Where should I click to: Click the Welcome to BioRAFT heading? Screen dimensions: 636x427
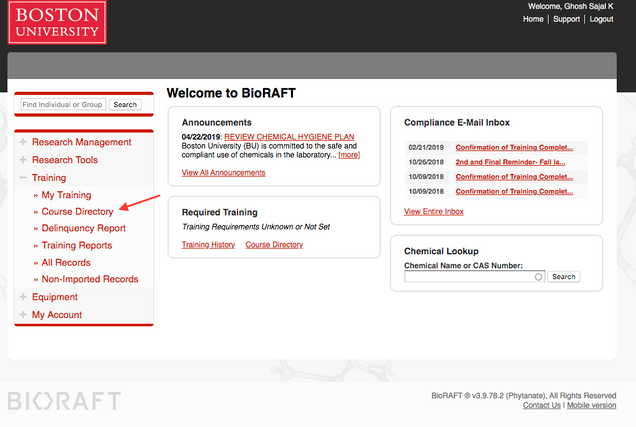coord(231,93)
